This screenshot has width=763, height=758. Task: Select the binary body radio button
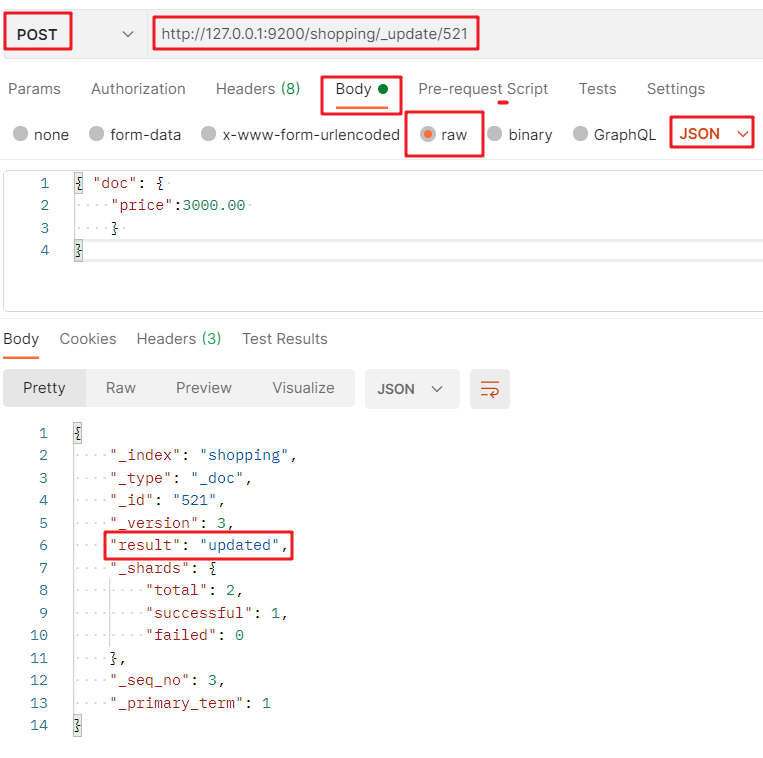[494, 134]
